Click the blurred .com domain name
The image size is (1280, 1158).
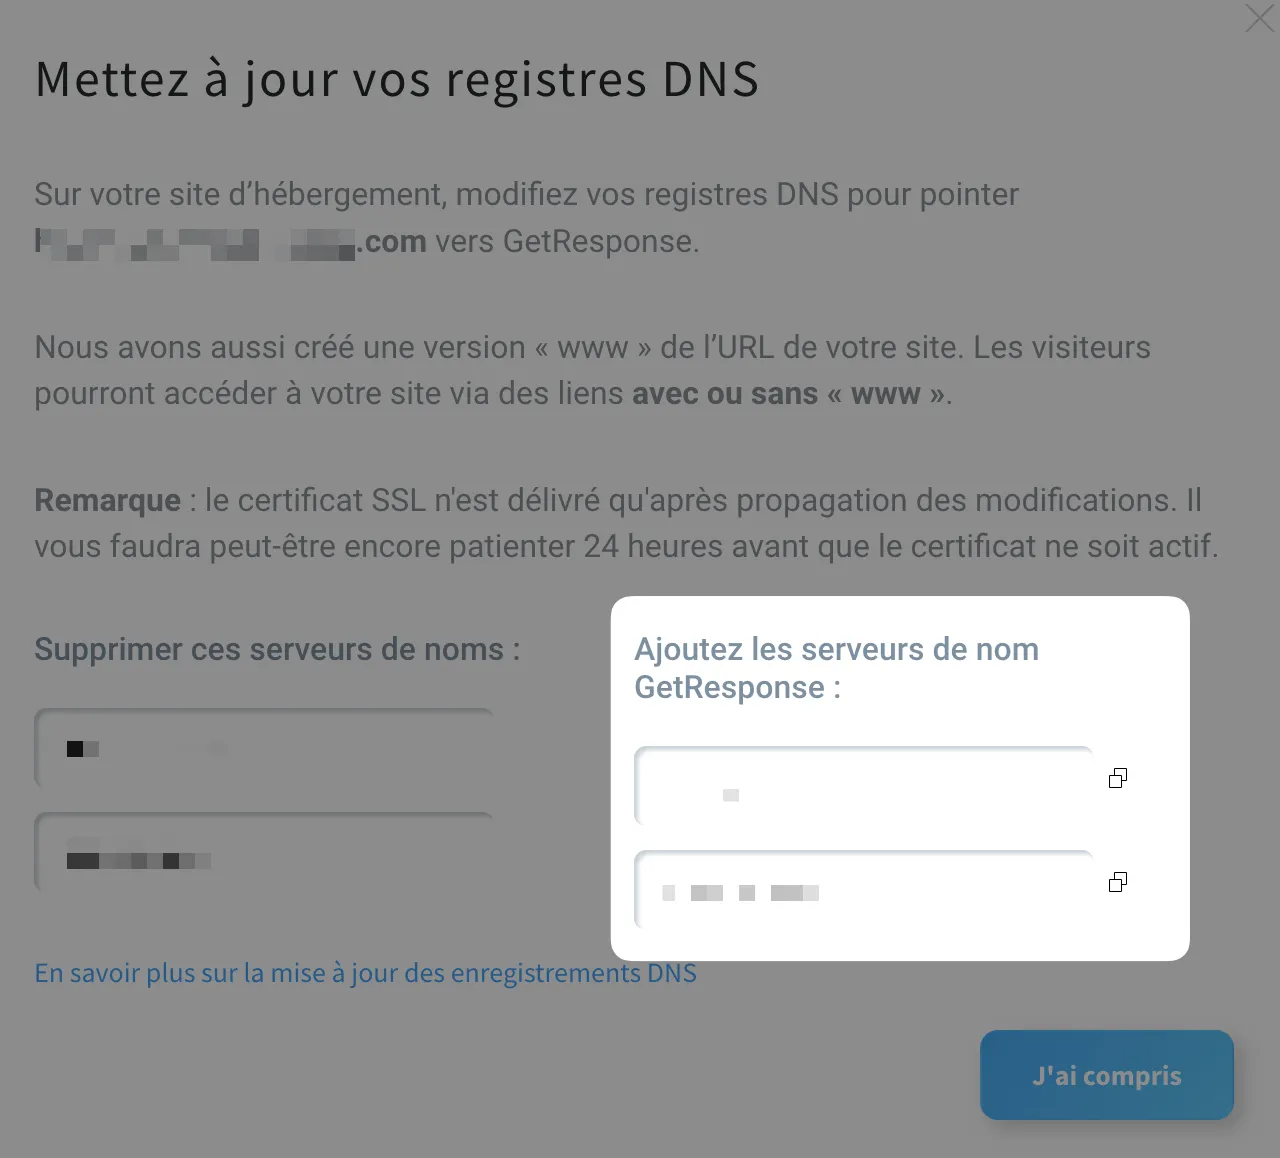[231, 242]
